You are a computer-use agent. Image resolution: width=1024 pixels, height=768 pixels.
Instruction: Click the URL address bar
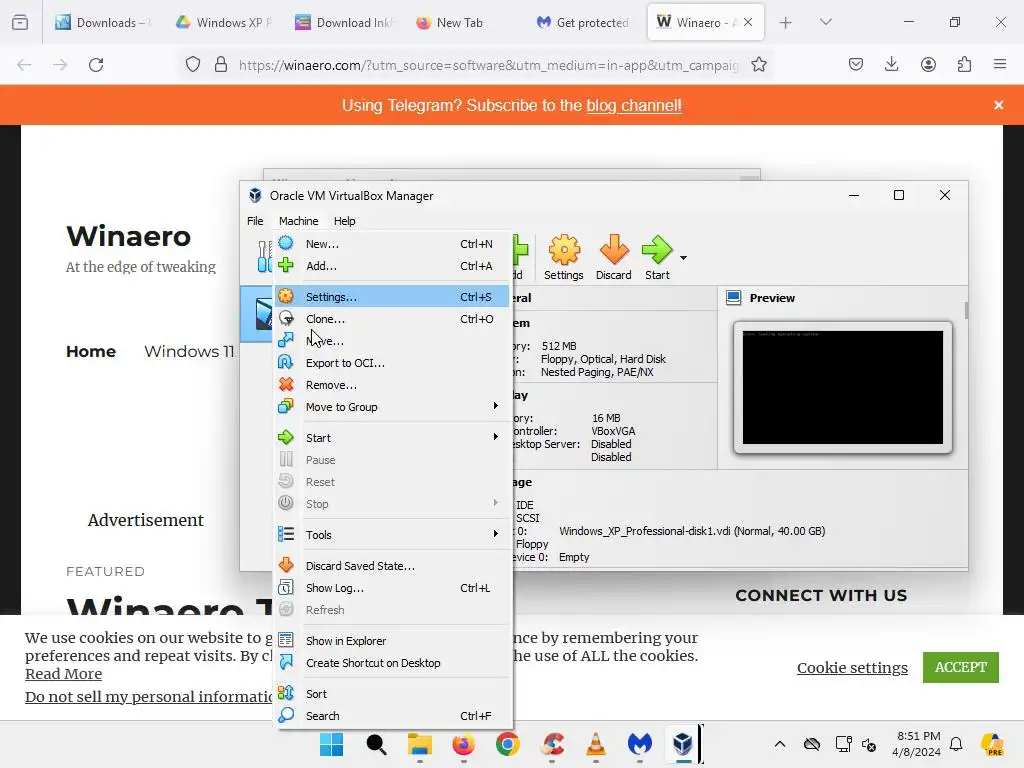488,65
